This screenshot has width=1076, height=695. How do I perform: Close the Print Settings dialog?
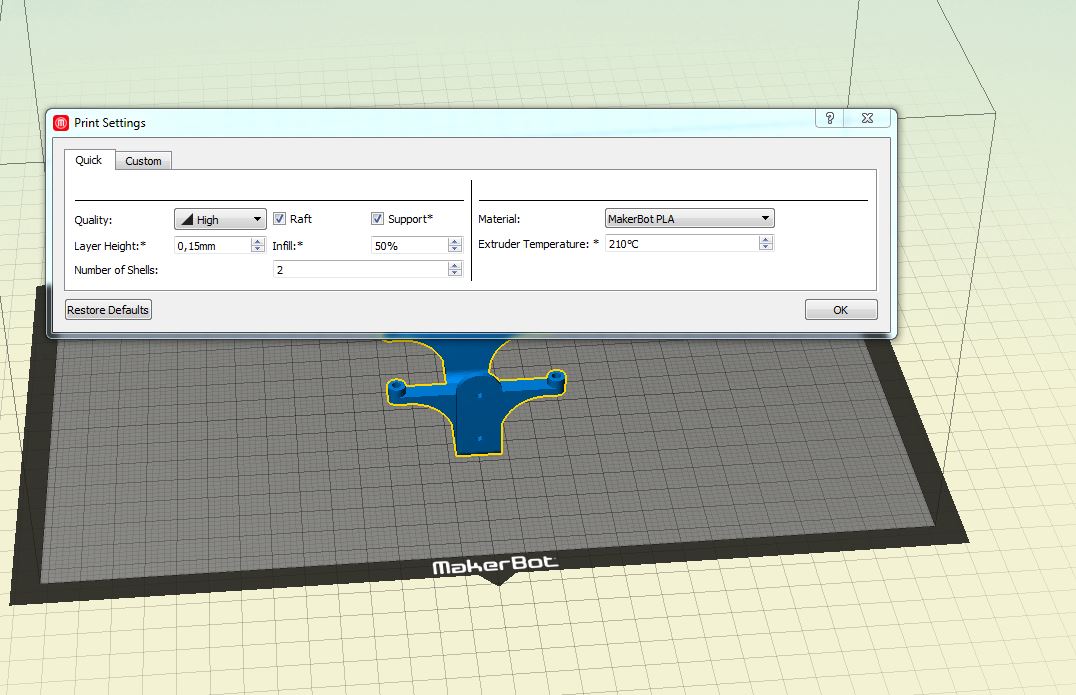pos(867,118)
